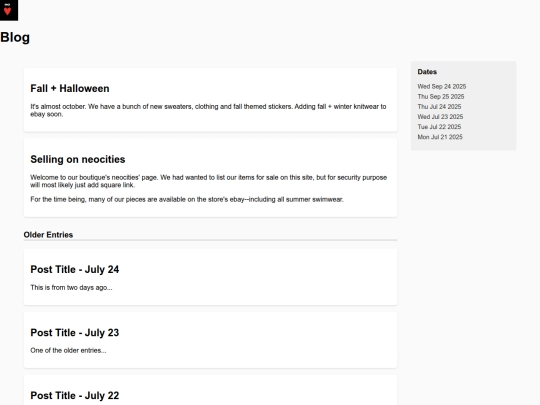
Task: Click the red heart logo icon
Action: pos(8,10)
